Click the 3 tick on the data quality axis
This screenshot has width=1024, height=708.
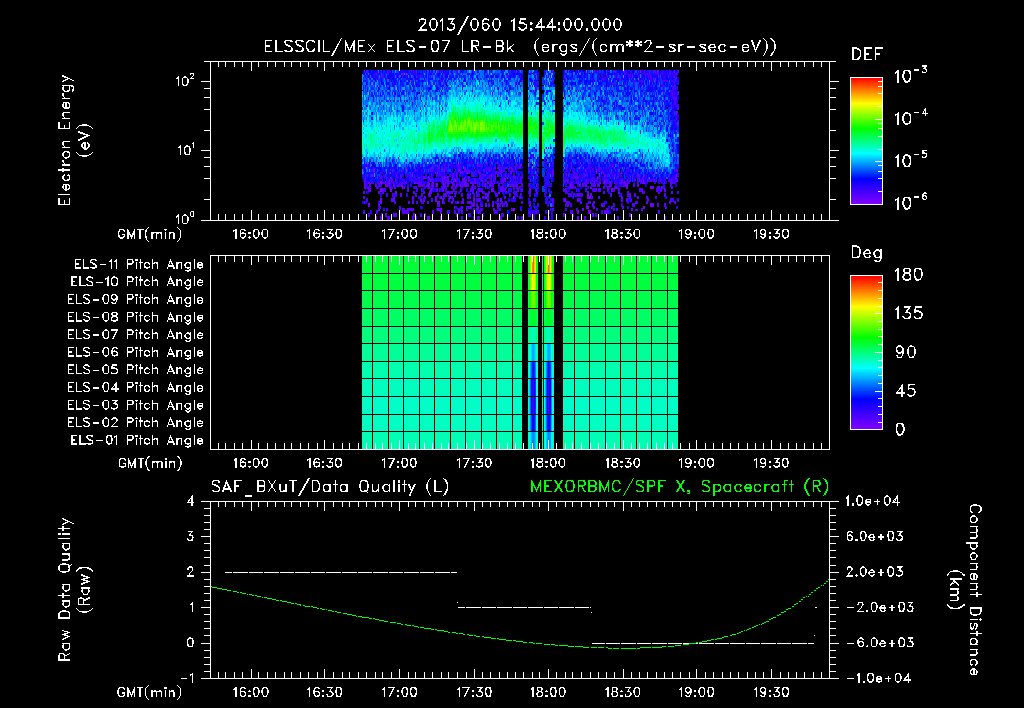click(190, 537)
